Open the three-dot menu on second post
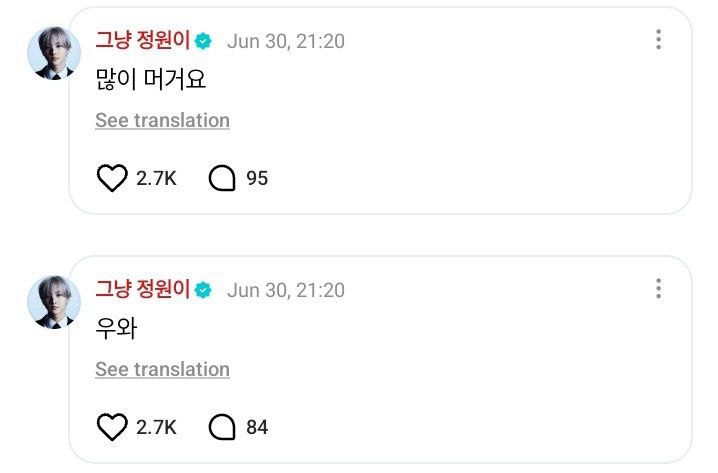 tap(658, 288)
